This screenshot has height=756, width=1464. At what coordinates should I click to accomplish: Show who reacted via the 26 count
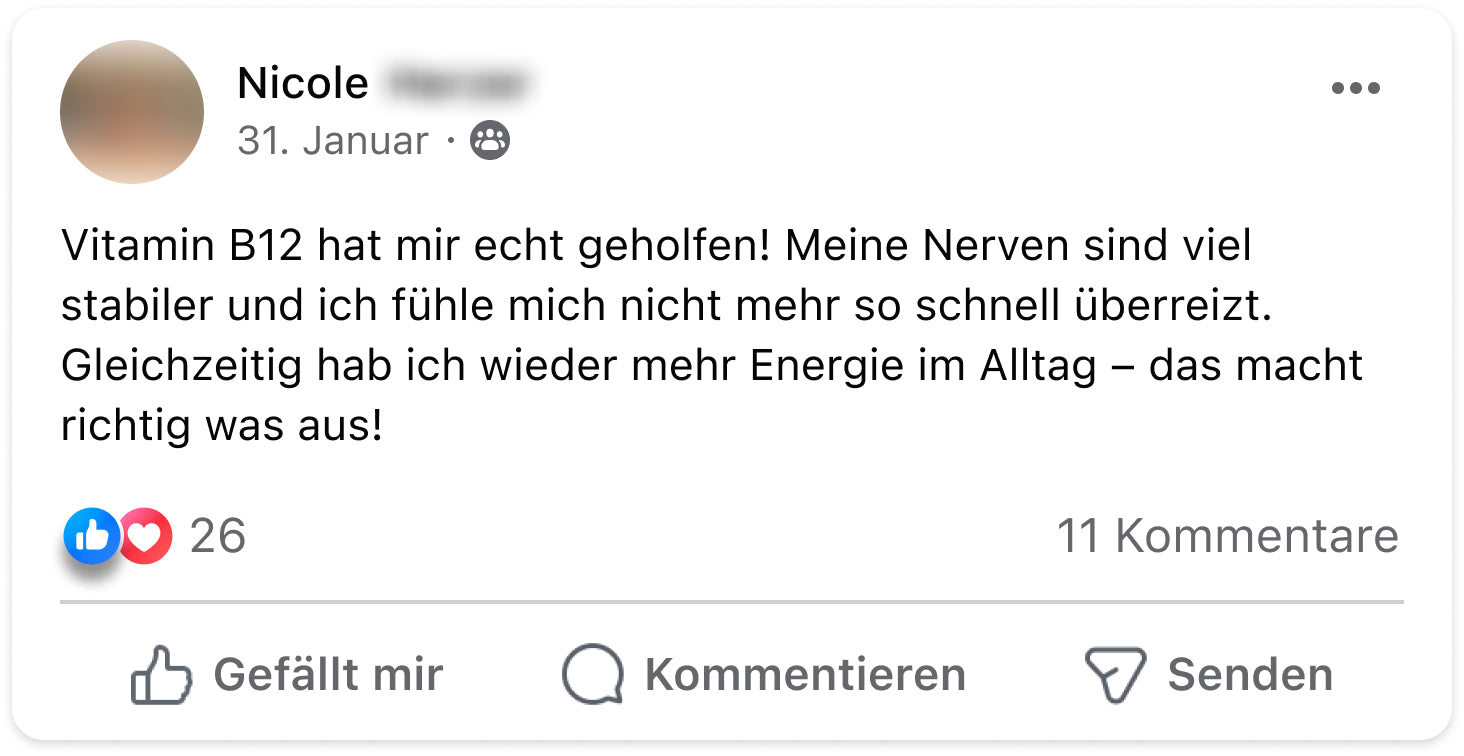click(x=218, y=536)
